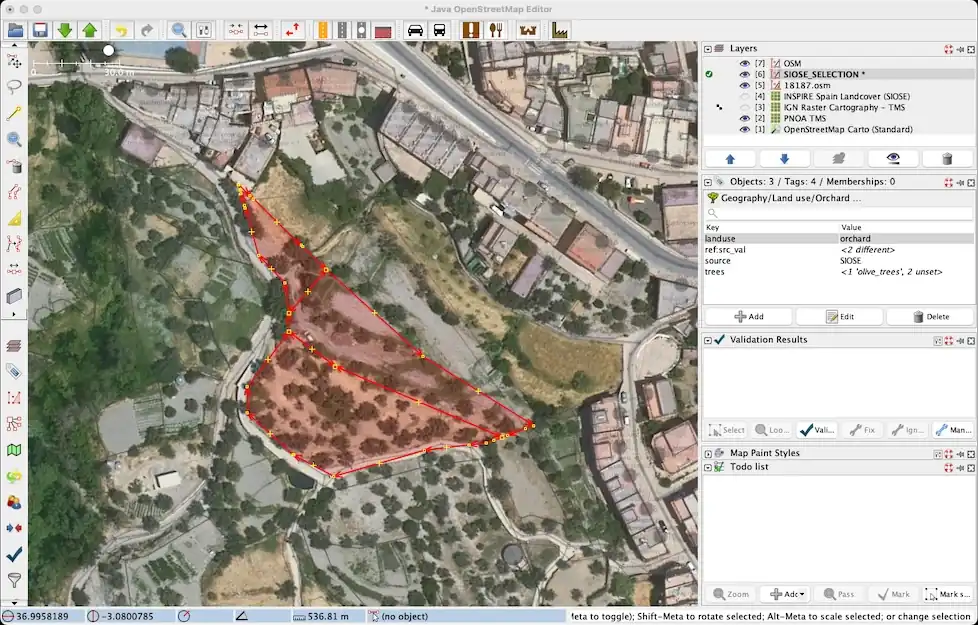Show the INSPIRE Spain Landcover layer
This screenshot has height=625, width=978.
(744, 96)
